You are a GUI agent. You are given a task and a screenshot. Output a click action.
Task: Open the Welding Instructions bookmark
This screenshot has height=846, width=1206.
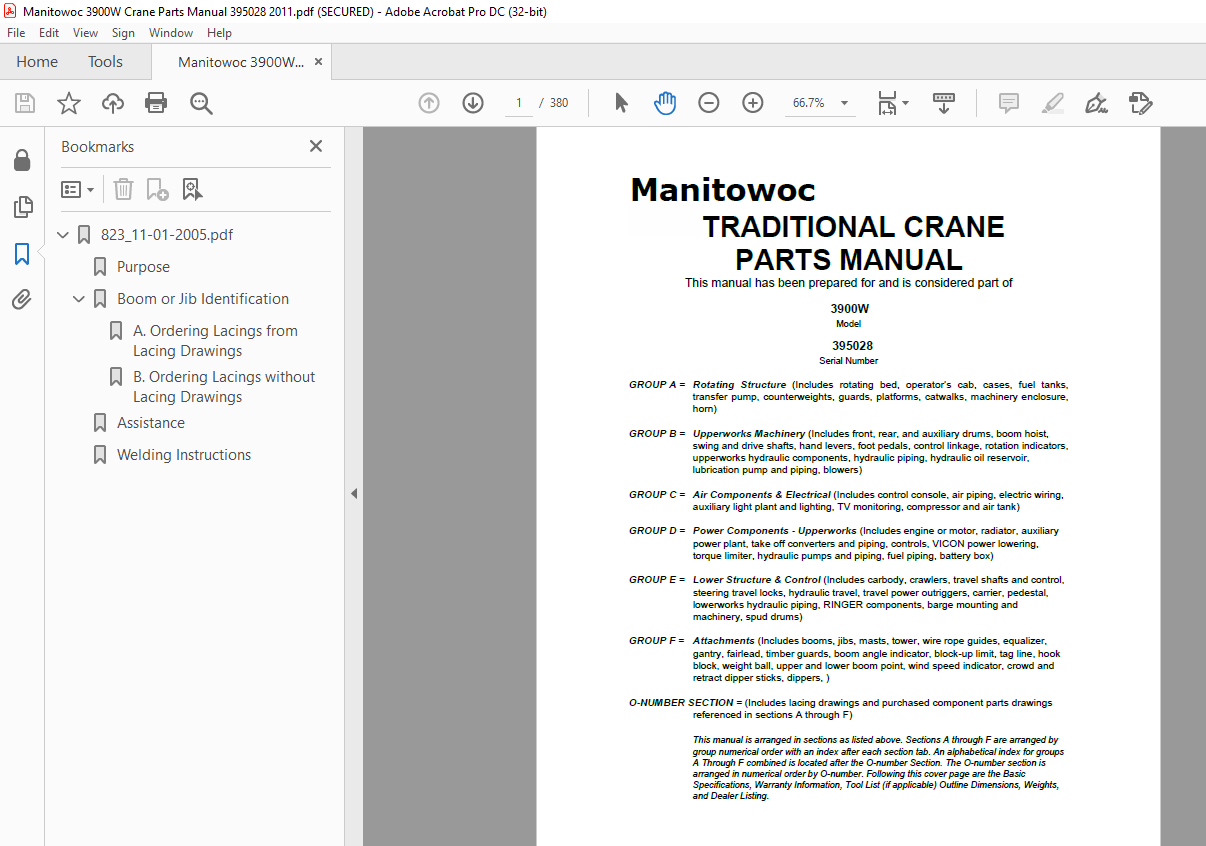tap(184, 455)
